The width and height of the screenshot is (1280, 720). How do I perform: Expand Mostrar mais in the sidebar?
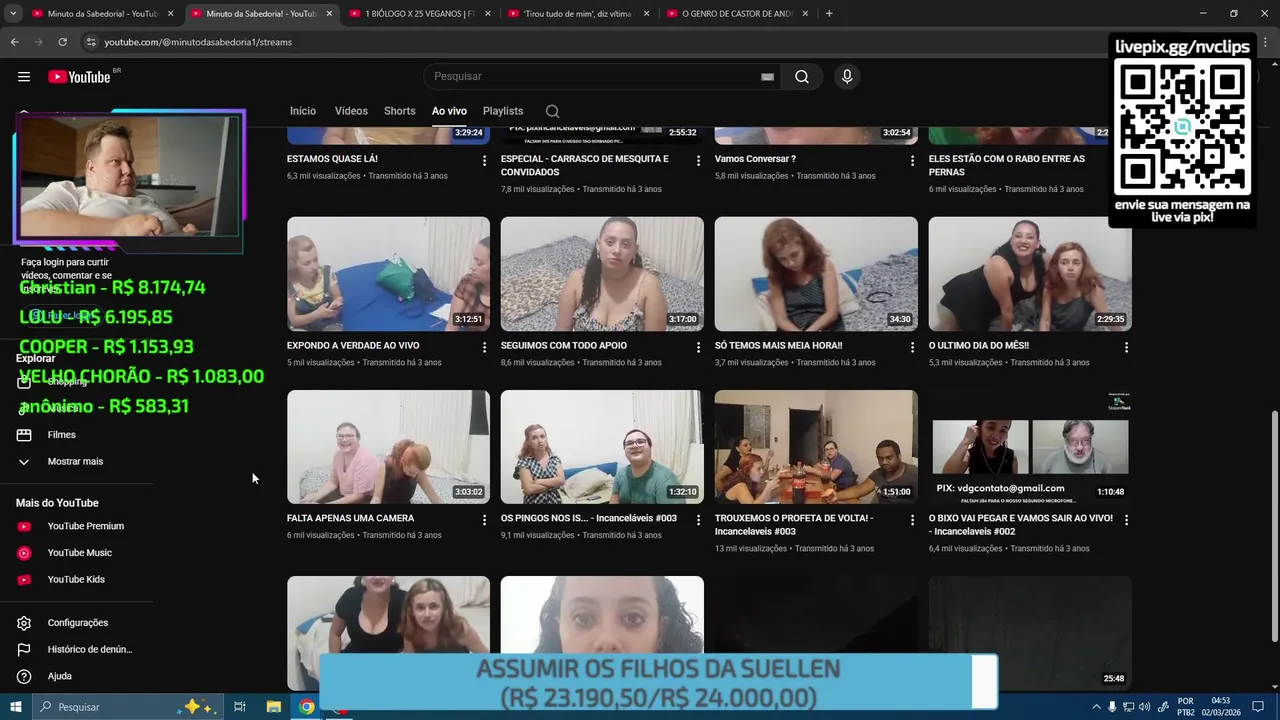76,461
